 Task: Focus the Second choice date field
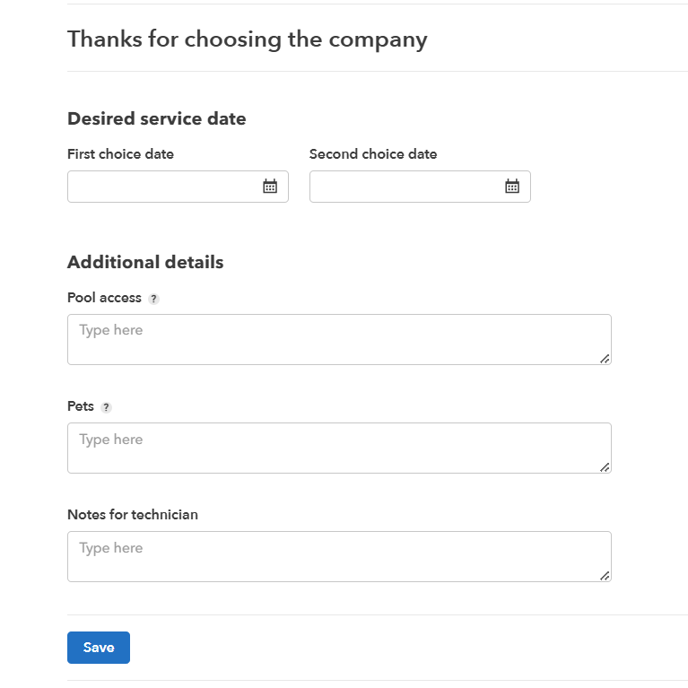tap(402, 187)
